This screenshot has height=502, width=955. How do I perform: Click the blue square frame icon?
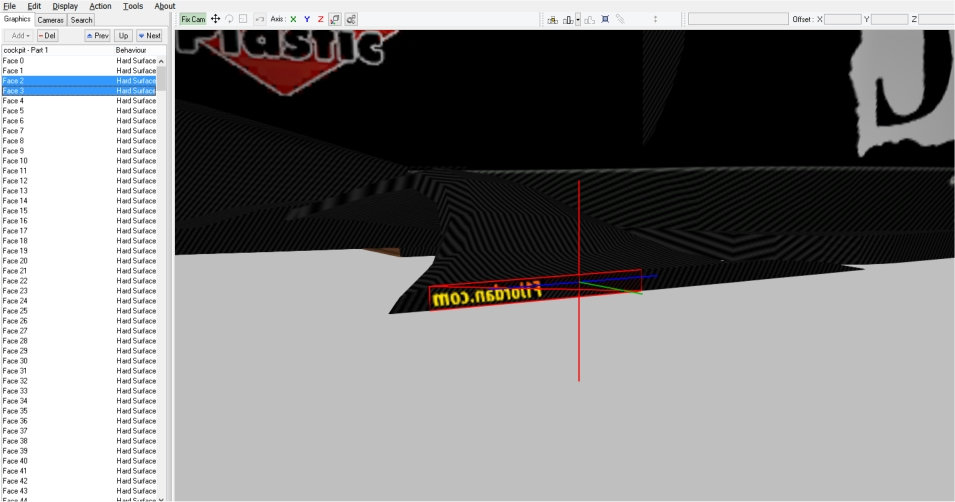605,19
